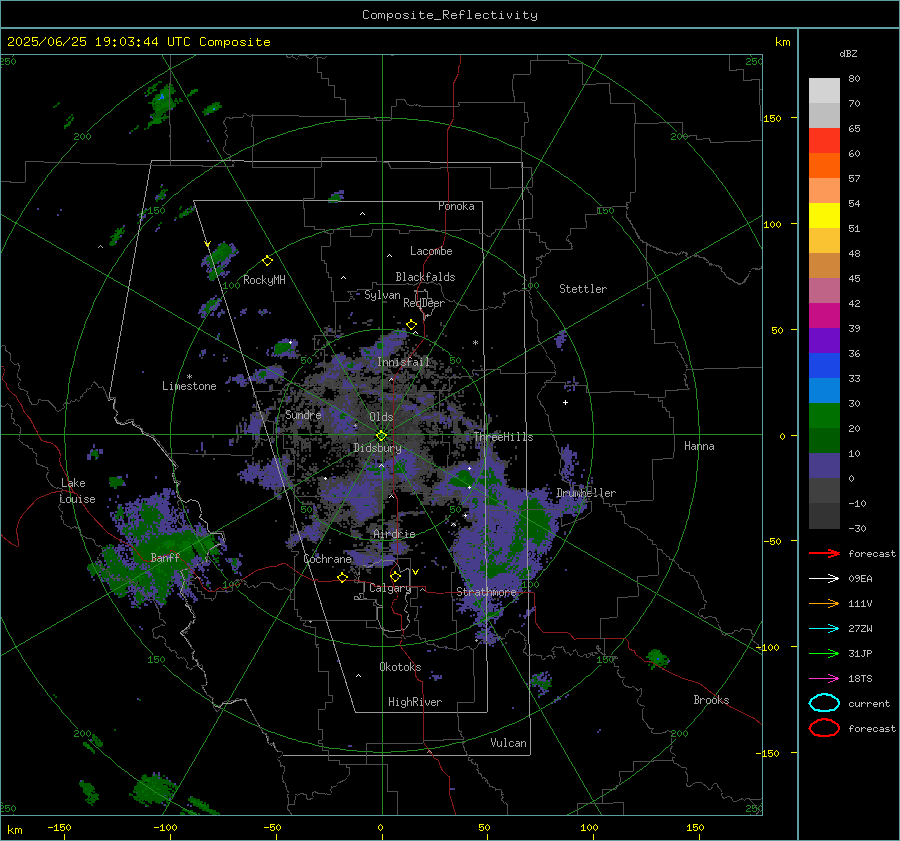Click the Ponoka label
Viewport: 900px width, 841px height.
tap(456, 206)
